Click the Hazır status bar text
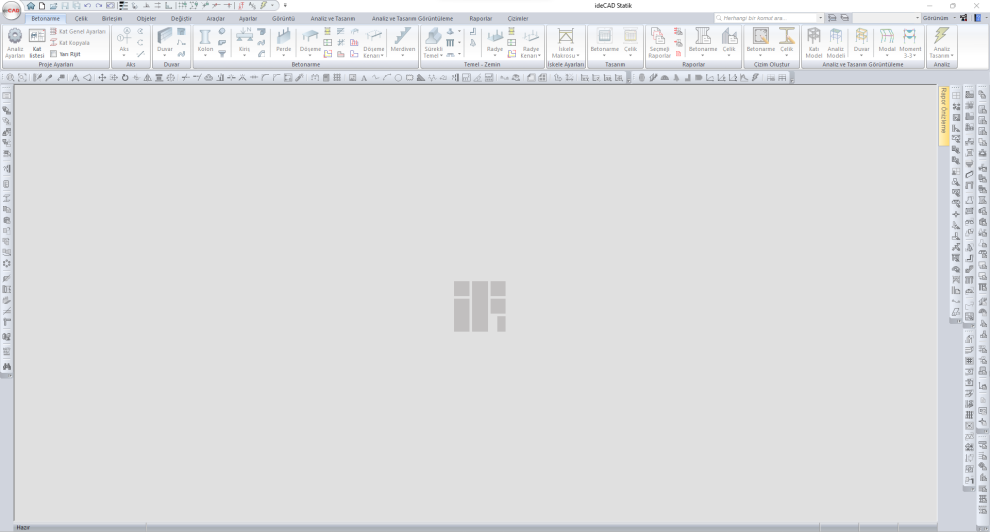Image resolution: width=990 pixels, height=532 pixels. (x=23, y=528)
